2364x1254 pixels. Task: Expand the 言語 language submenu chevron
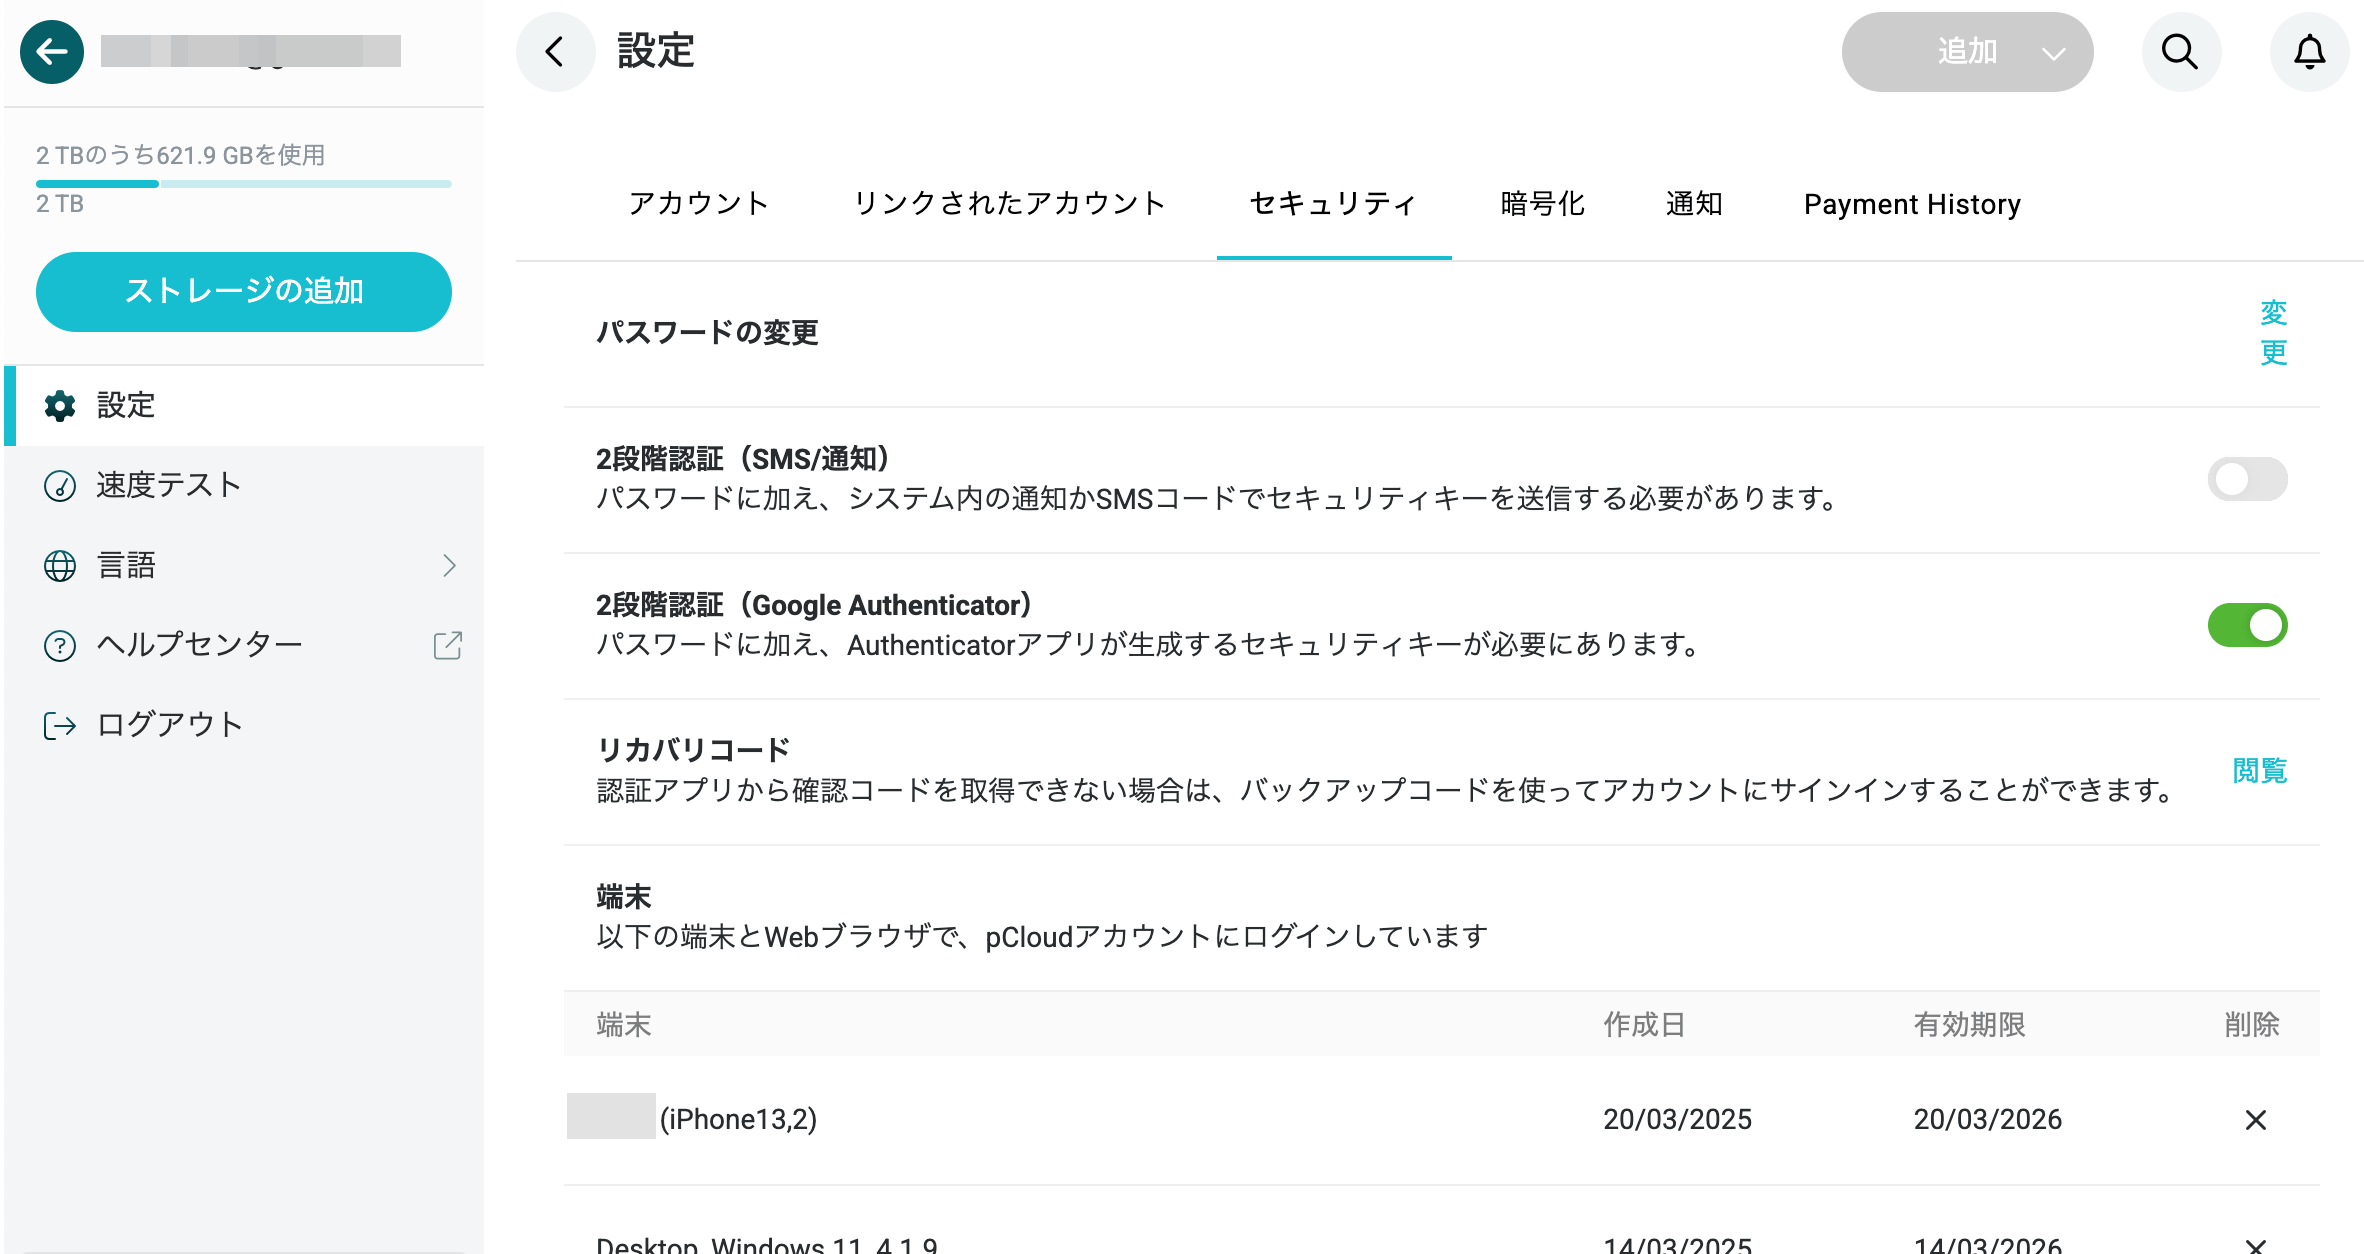click(x=450, y=566)
